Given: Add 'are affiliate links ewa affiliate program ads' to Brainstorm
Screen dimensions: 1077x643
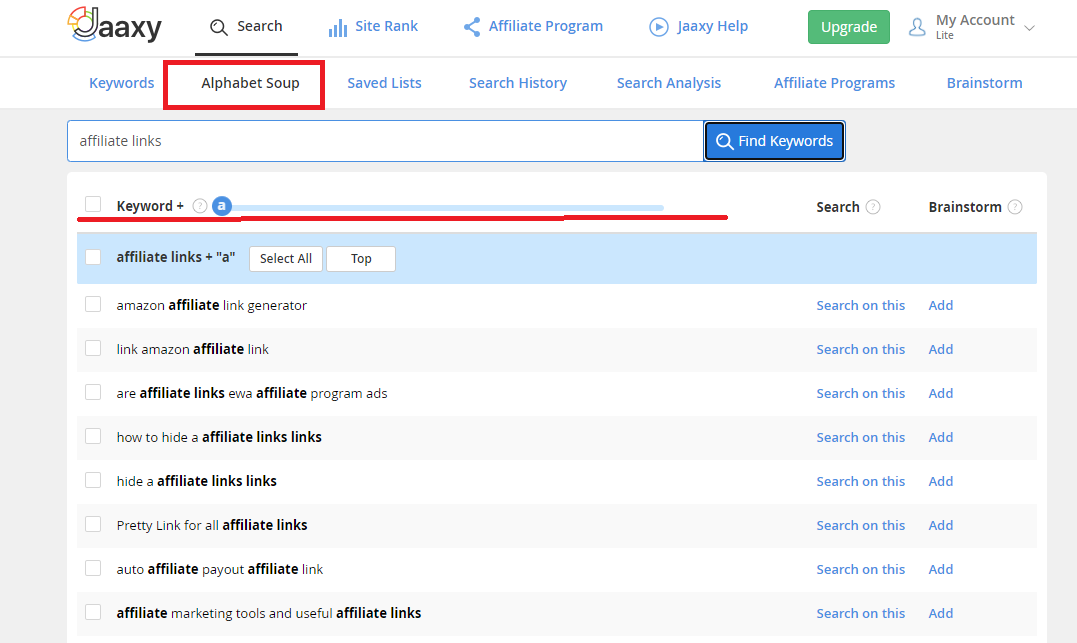Looking at the screenshot, I should (940, 393).
